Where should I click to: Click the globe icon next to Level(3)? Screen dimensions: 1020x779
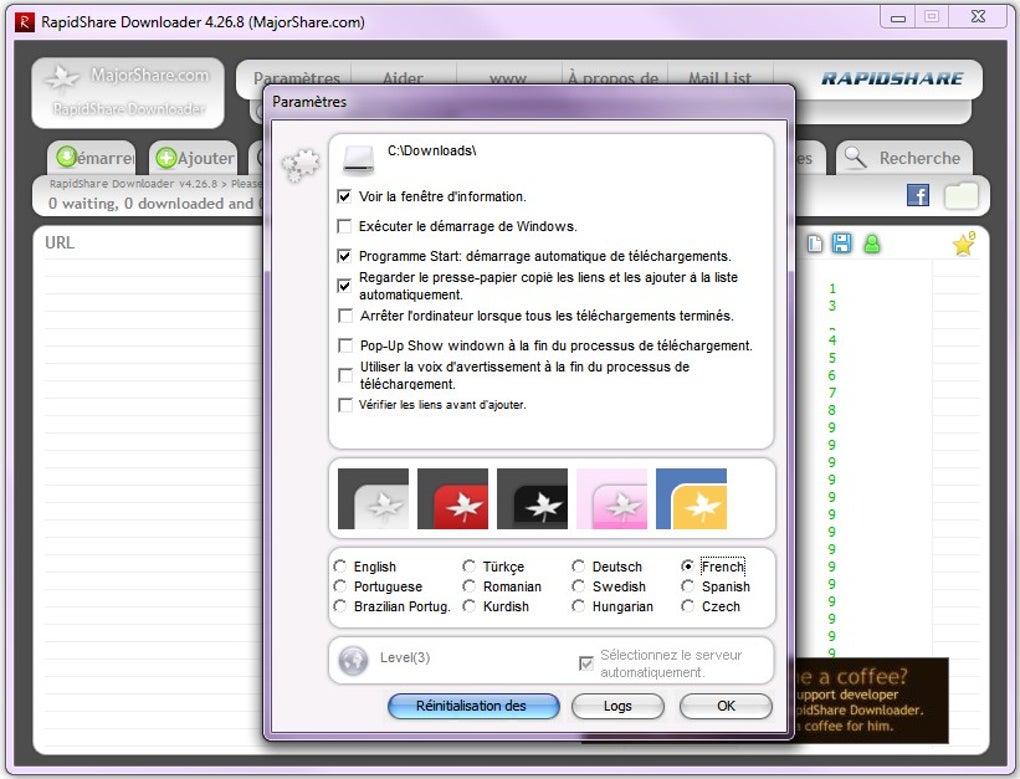[353, 660]
